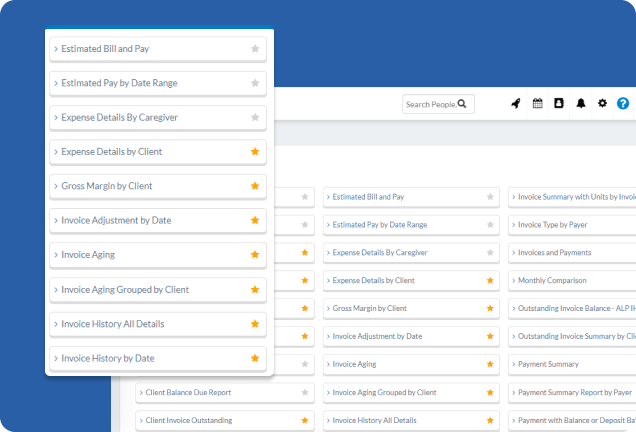Open Outstanding Invoice Summary by Client report
The width and height of the screenshot is (636, 432).
click(x=577, y=336)
